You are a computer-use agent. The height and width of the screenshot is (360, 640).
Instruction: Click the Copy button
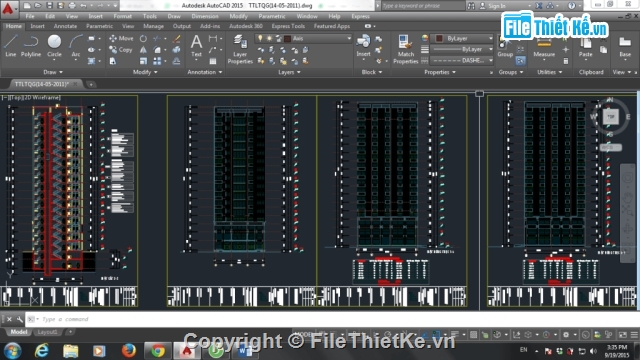121,50
